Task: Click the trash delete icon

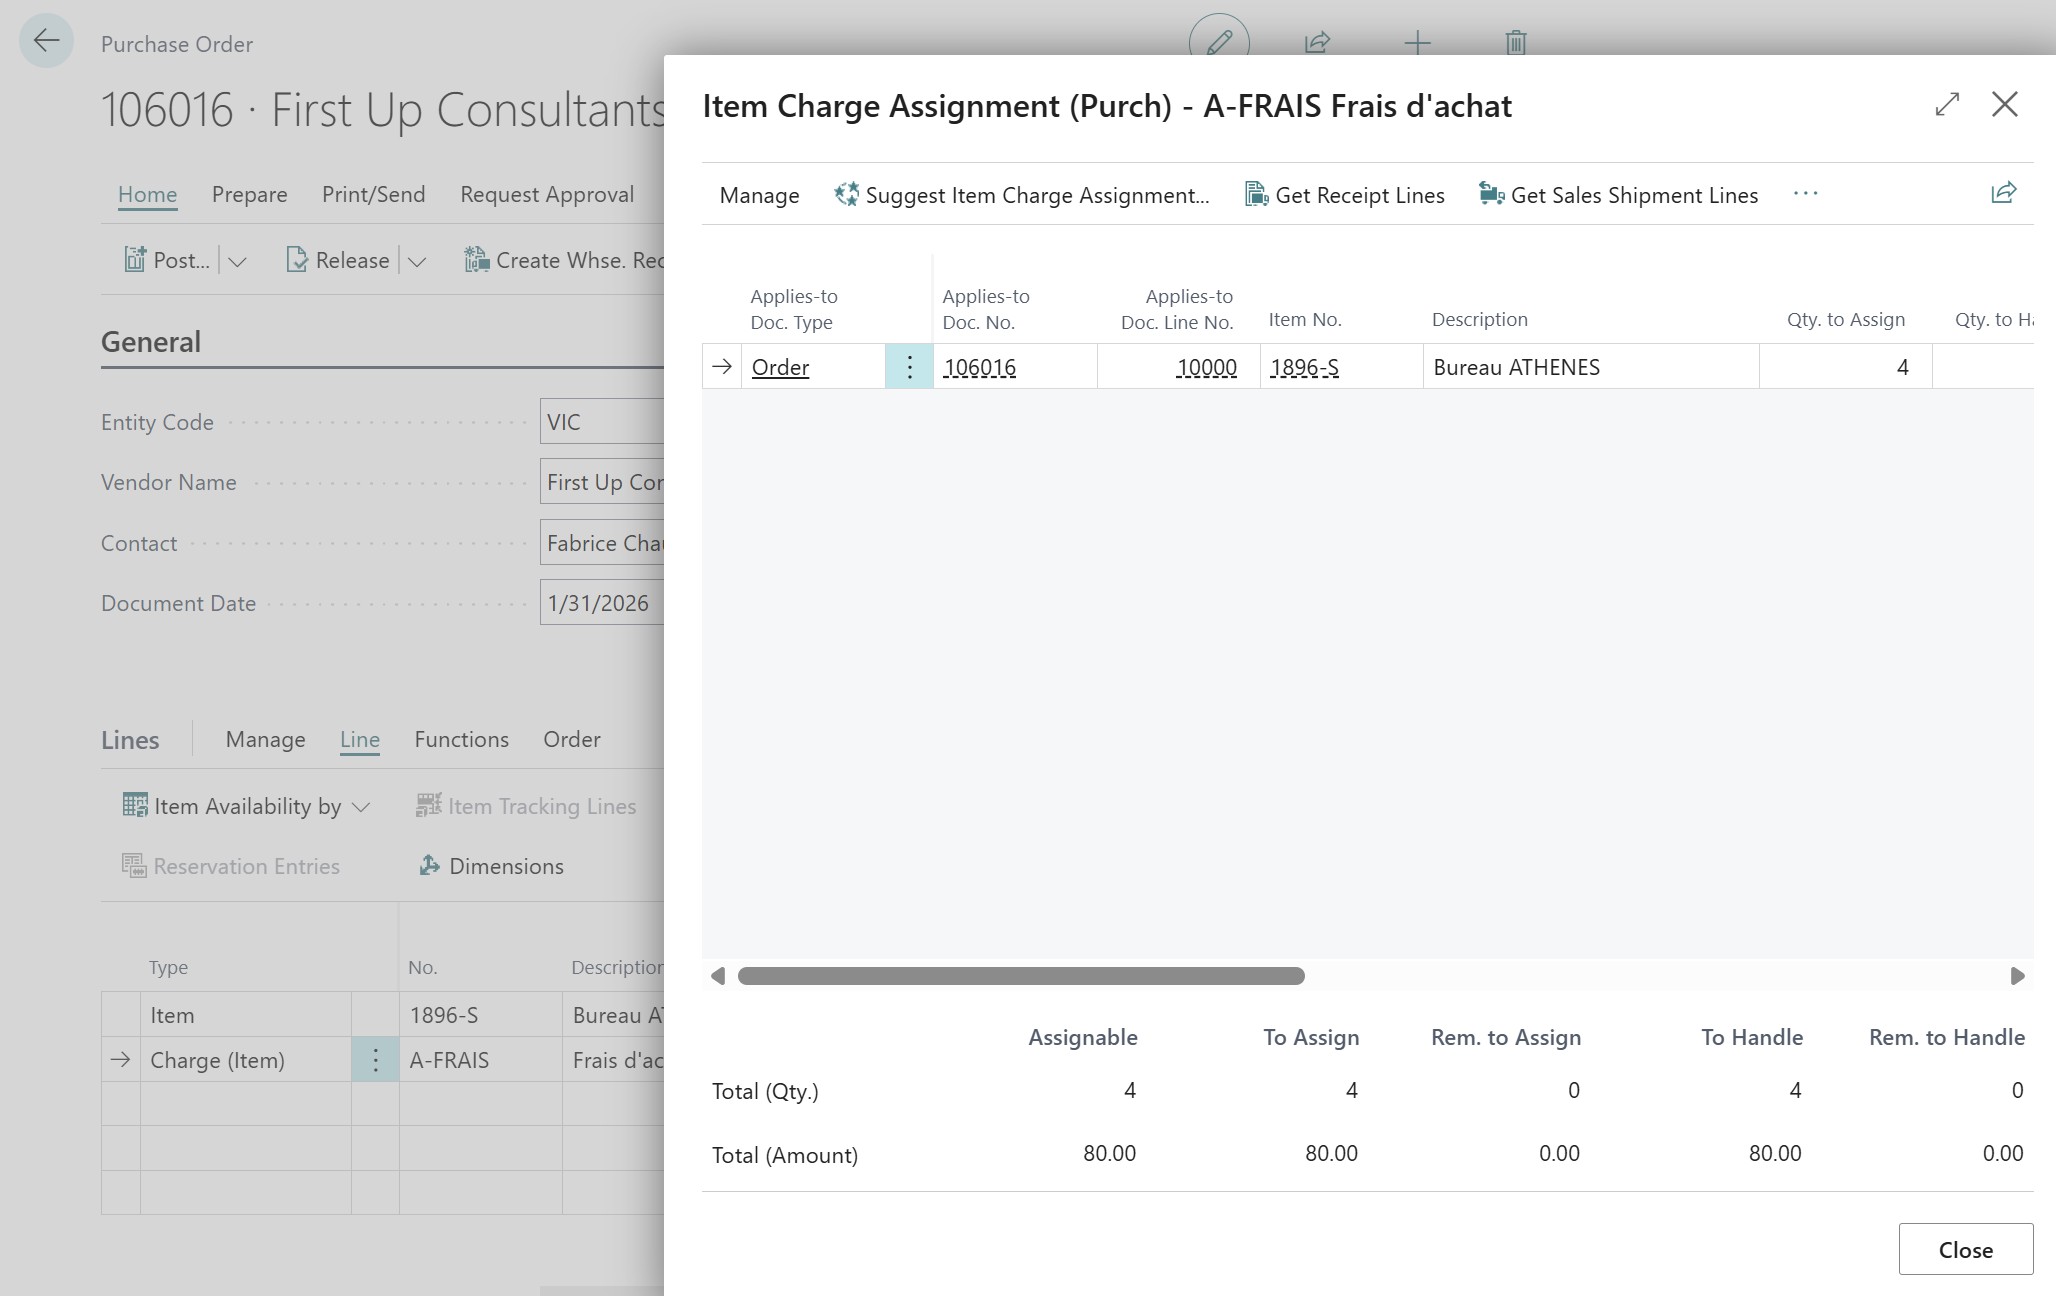Action: click(1515, 42)
